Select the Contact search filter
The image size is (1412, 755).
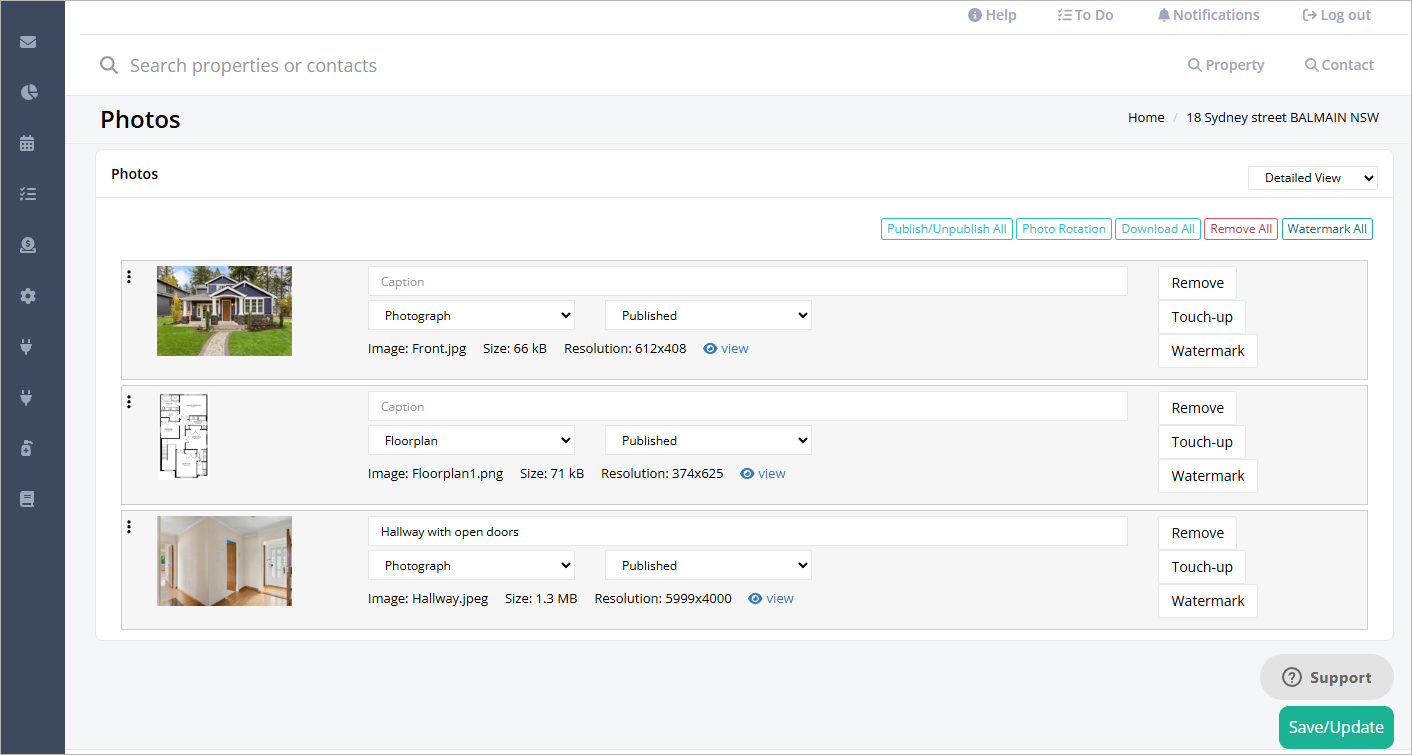1339,65
